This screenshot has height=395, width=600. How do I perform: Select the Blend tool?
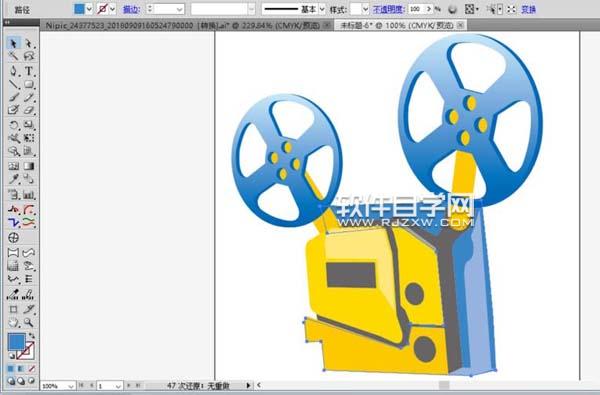[x=29, y=179]
